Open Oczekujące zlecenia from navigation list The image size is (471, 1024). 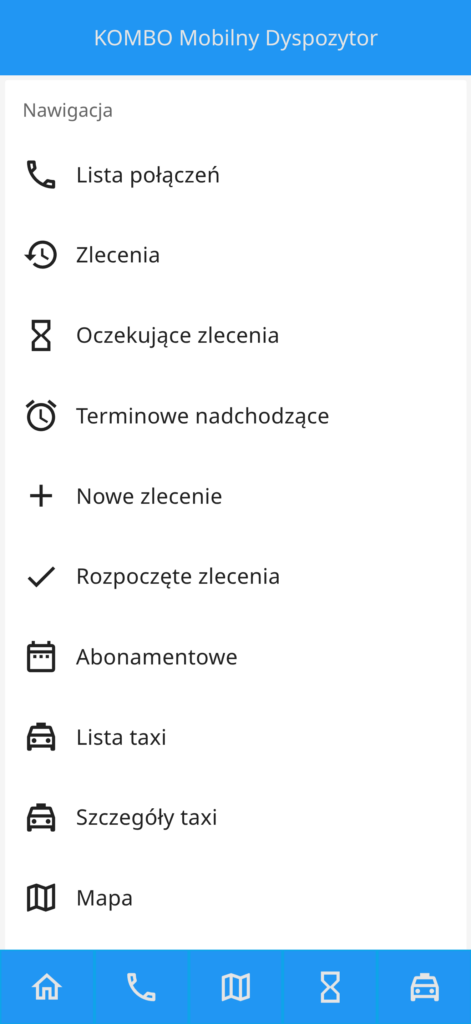tap(235, 335)
